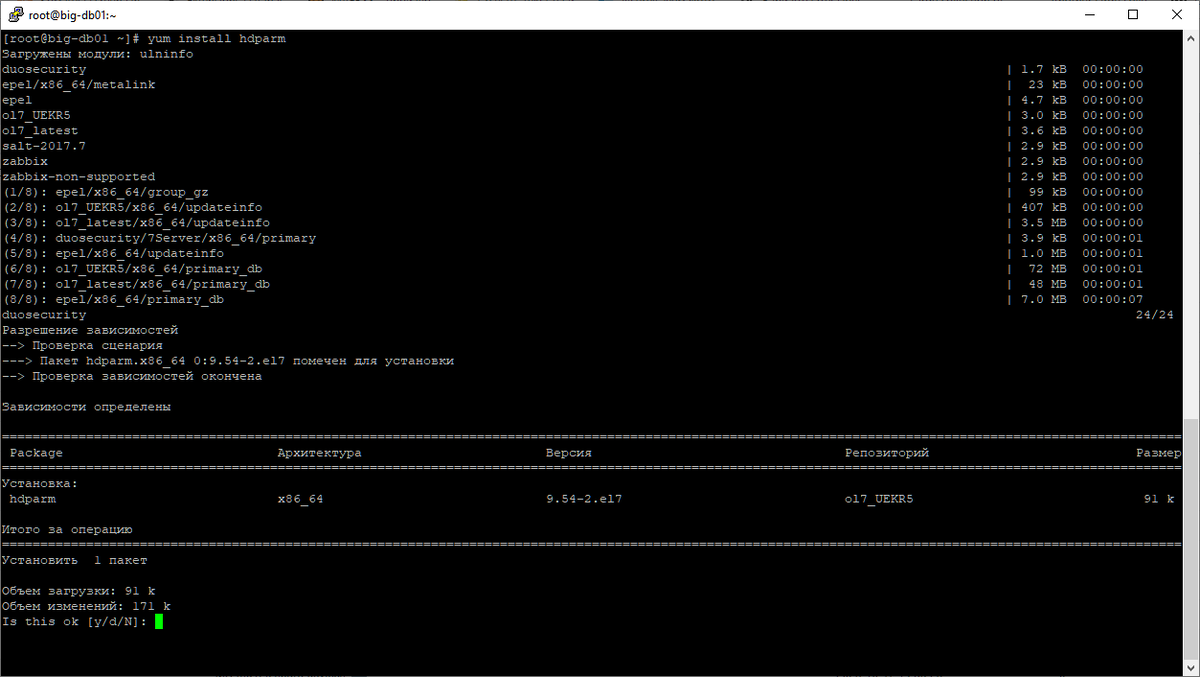Click the 'Репозиторий' column header
Screen dimensions: 1200x677
[887, 453]
